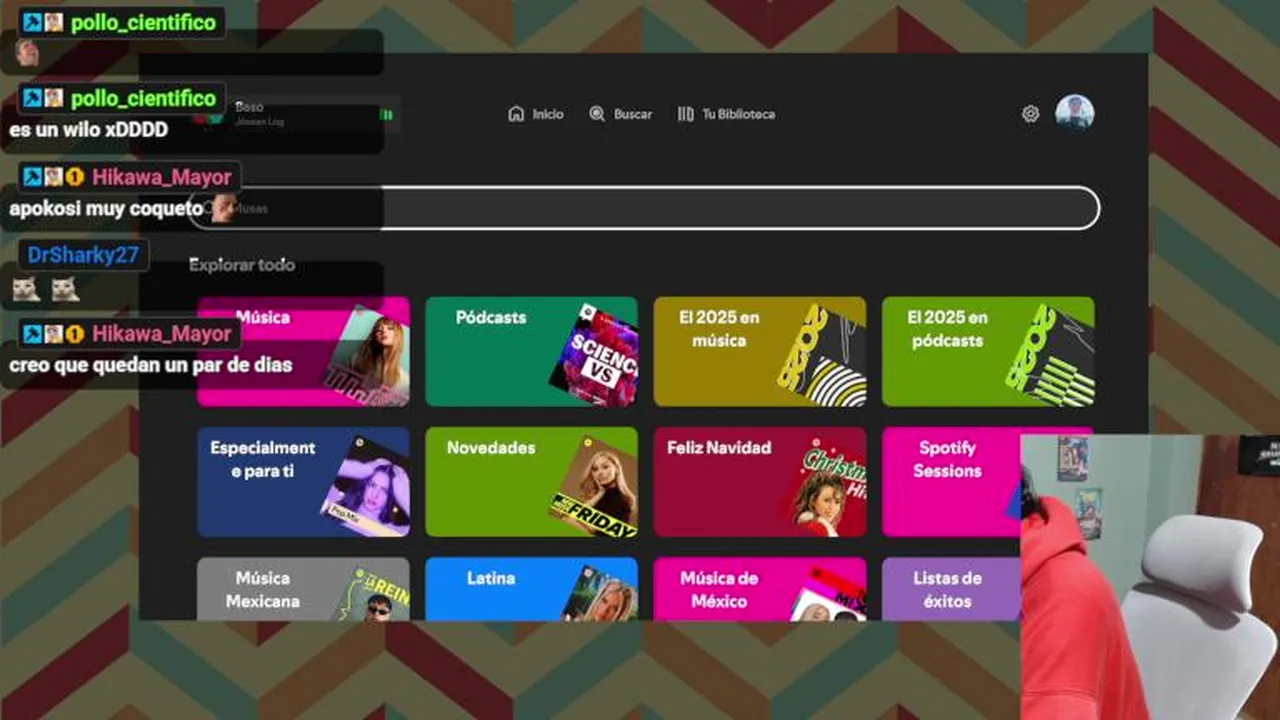
Task: Click the top pollo_cientifico chat username
Action: tap(144, 22)
